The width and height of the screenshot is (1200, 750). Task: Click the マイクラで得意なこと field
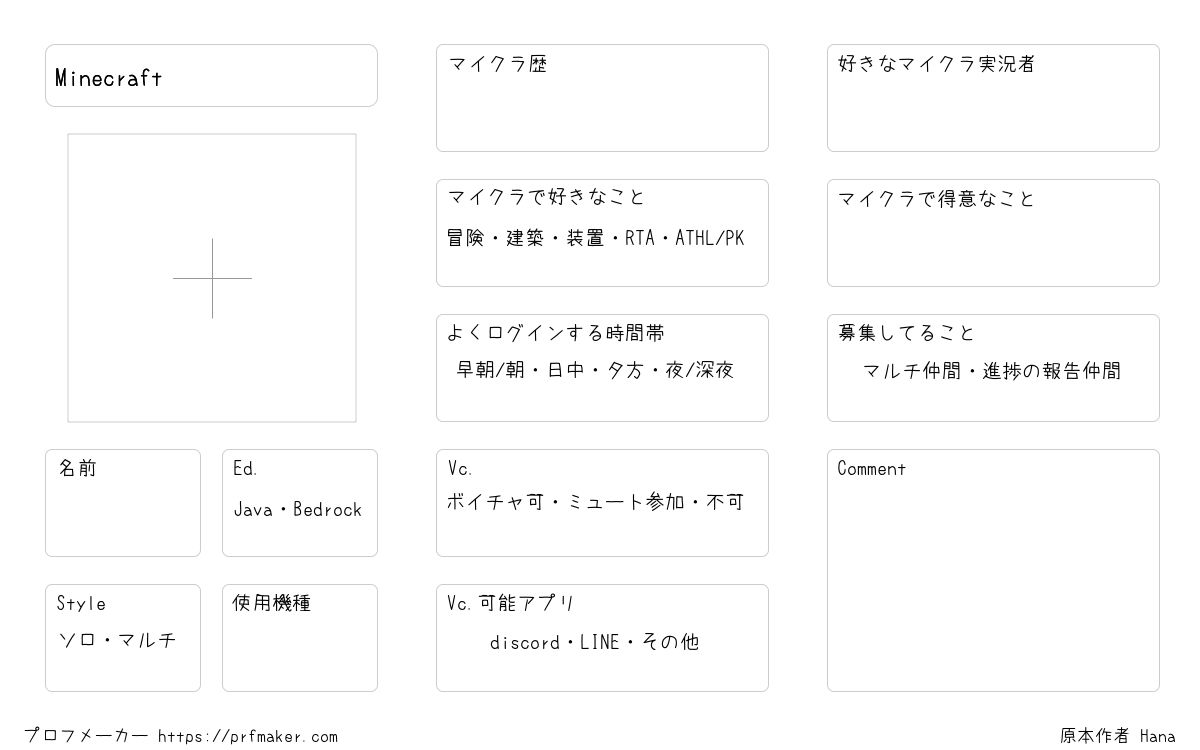coord(993,233)
